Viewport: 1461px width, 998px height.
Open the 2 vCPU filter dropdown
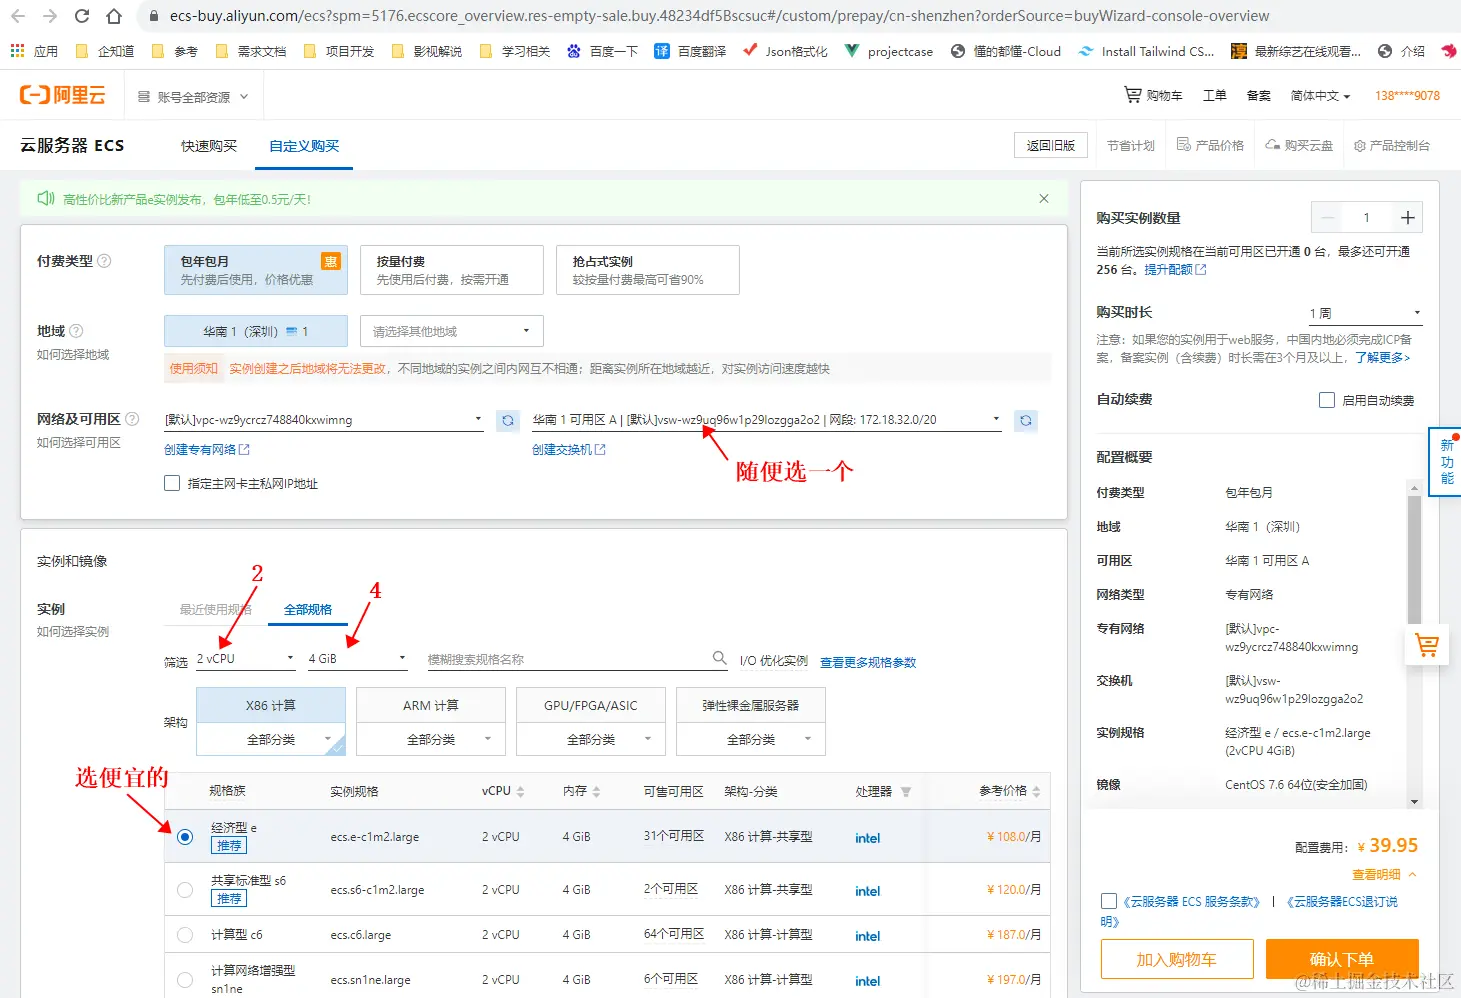(x=245, y=659)
